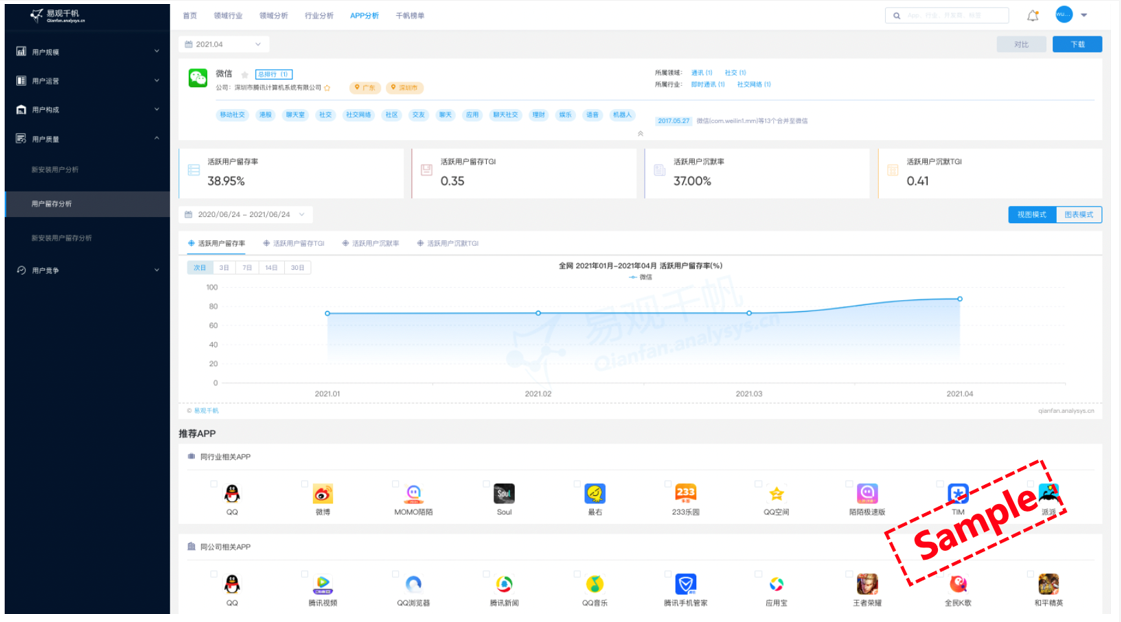The image size is (1121, 622).
Task: Select the 活跃用户沉默率 chart tab
Action: [x=371, y=243]
